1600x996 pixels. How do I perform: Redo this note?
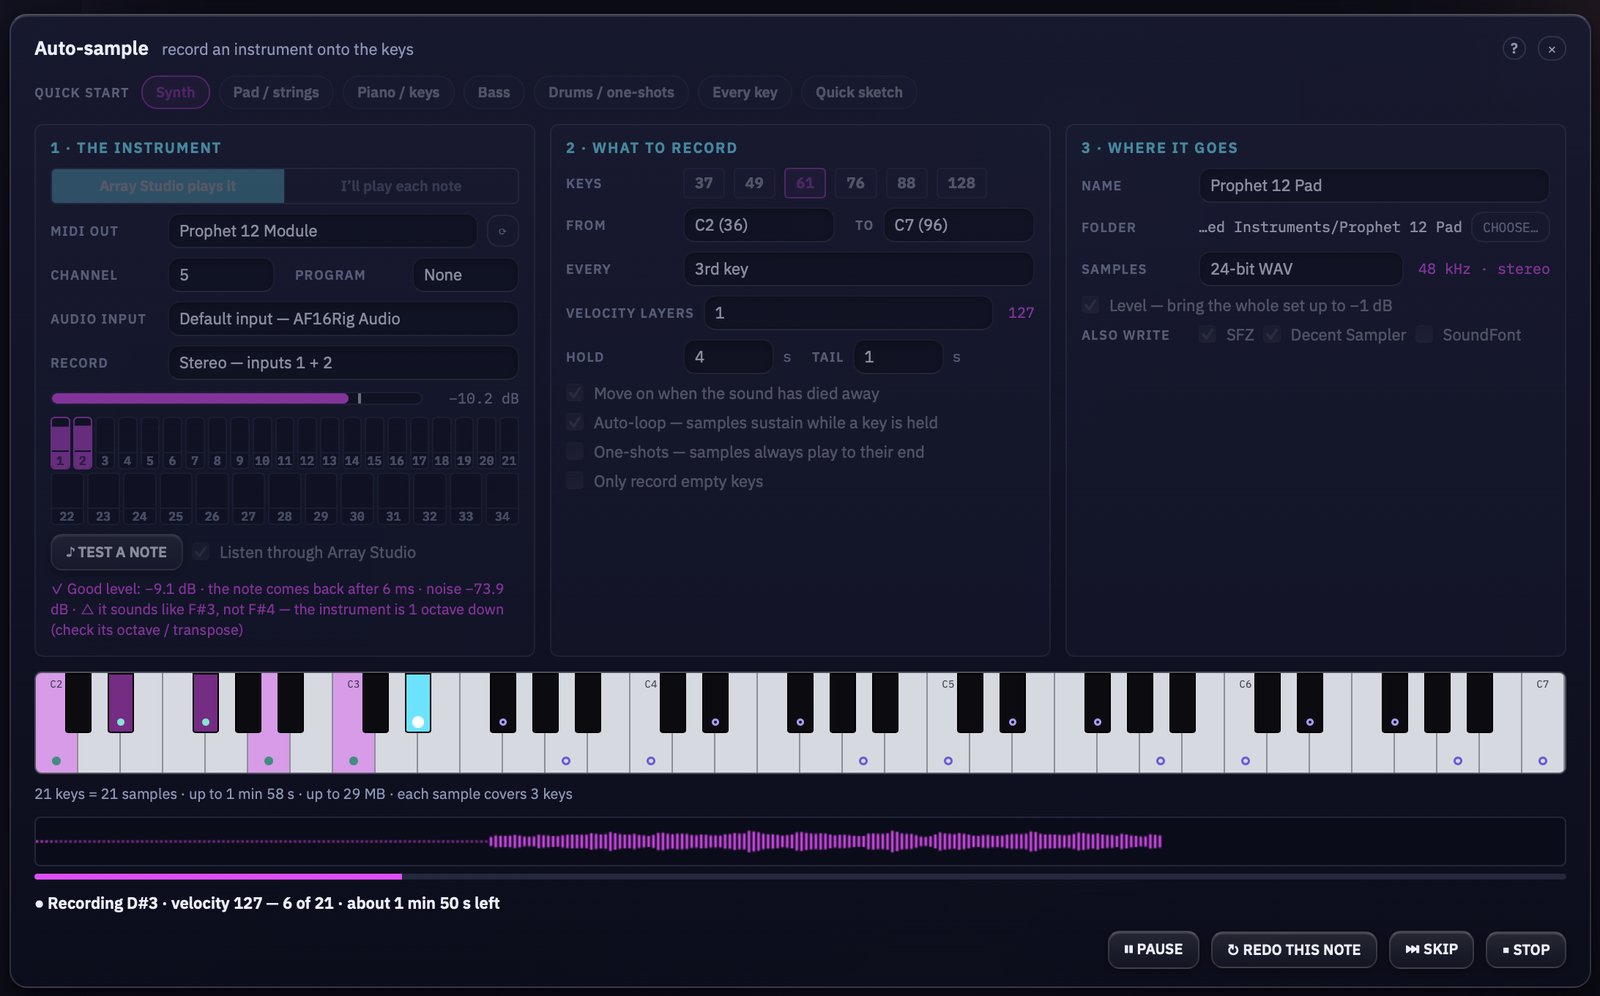(1293, 949)
